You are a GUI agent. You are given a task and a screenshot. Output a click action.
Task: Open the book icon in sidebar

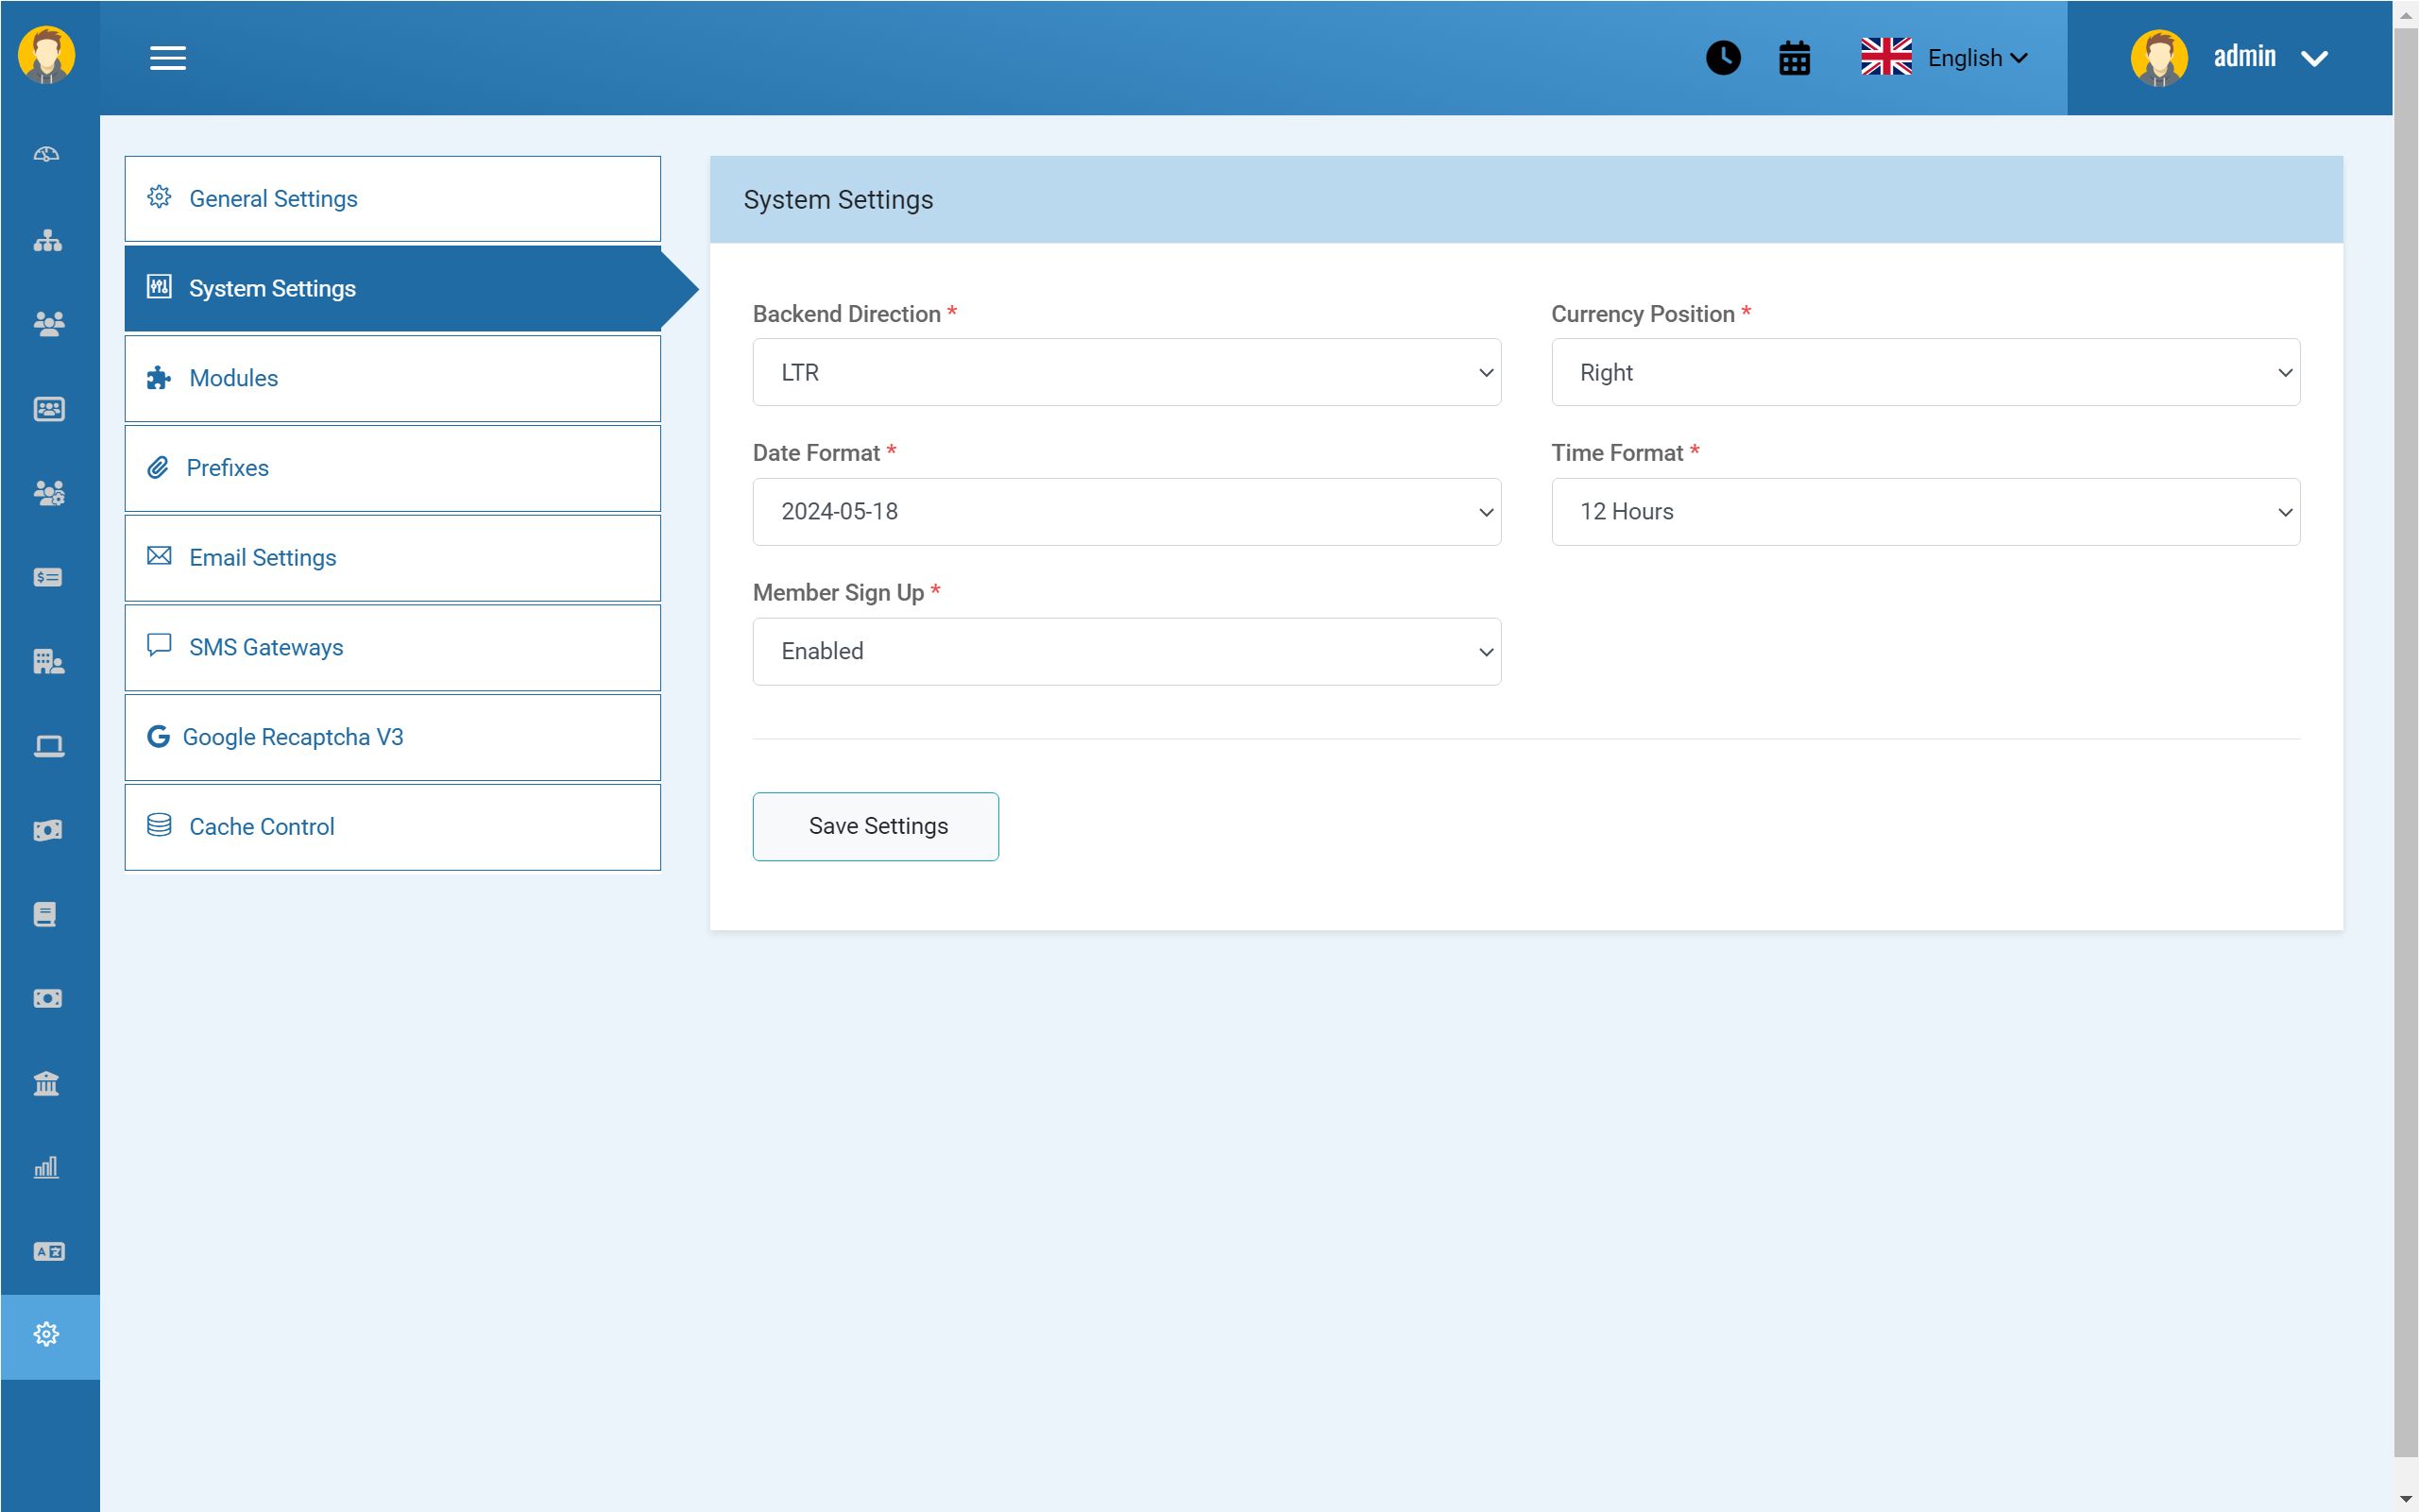click(47, 914)
